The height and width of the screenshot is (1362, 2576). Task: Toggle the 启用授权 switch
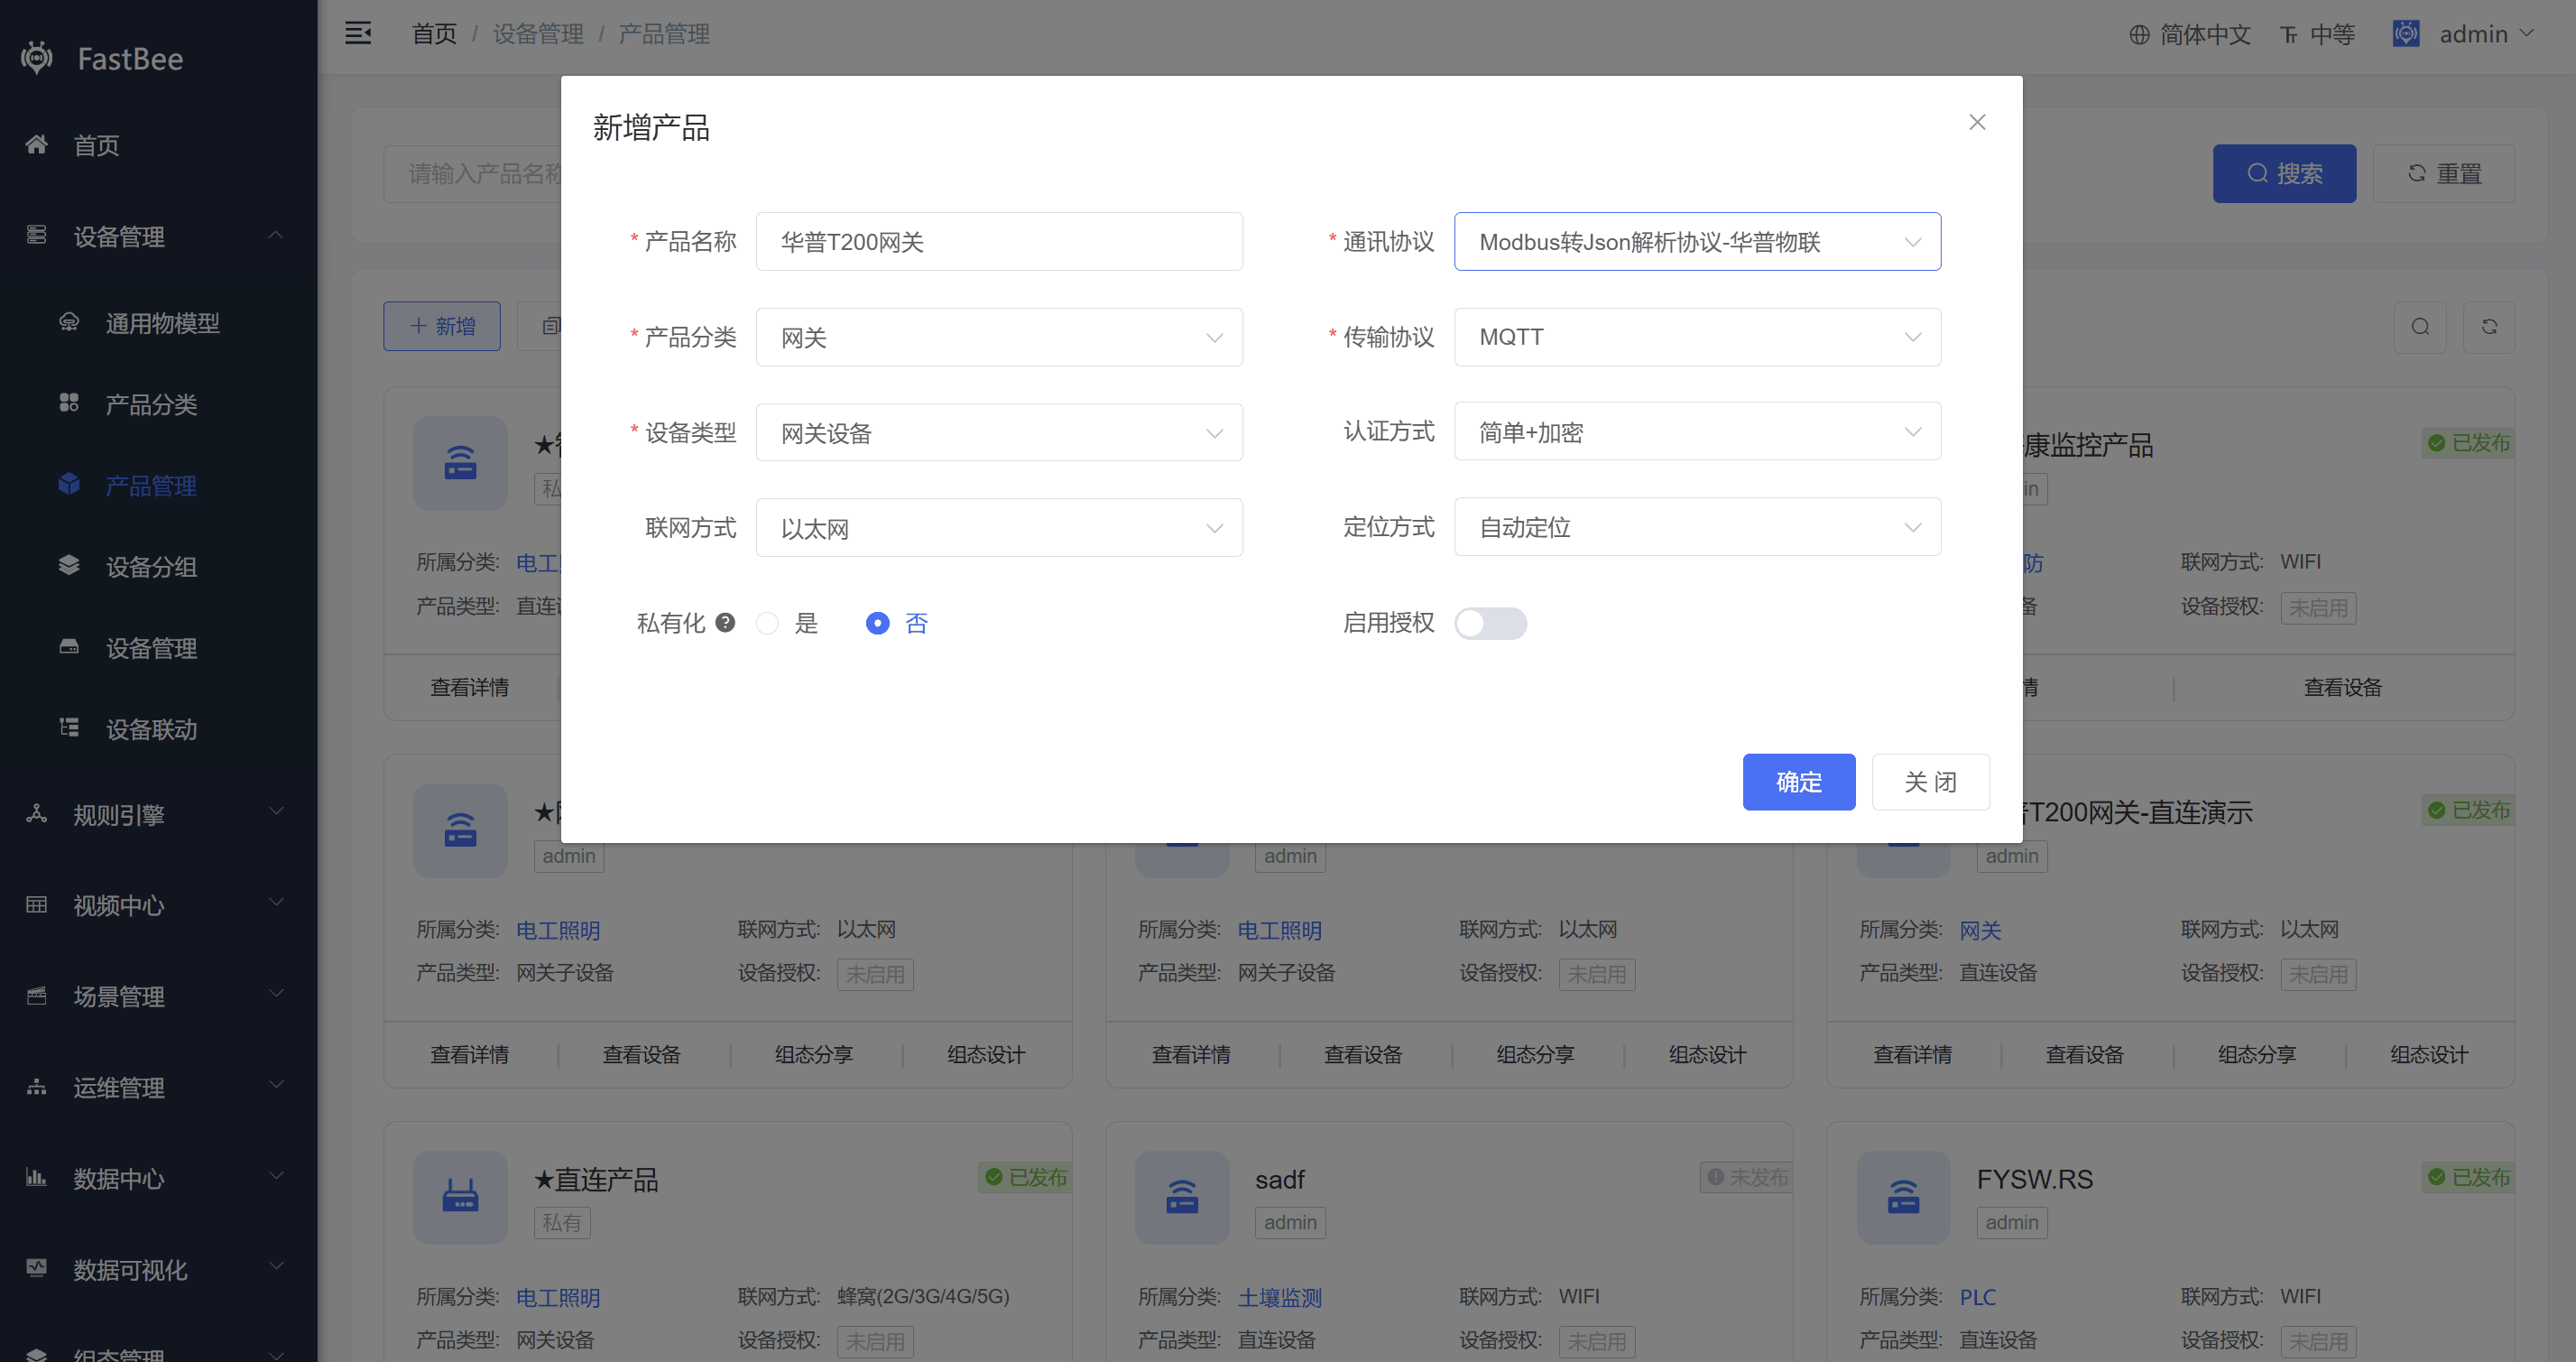pyautogui.click(x=1490, y=623)
